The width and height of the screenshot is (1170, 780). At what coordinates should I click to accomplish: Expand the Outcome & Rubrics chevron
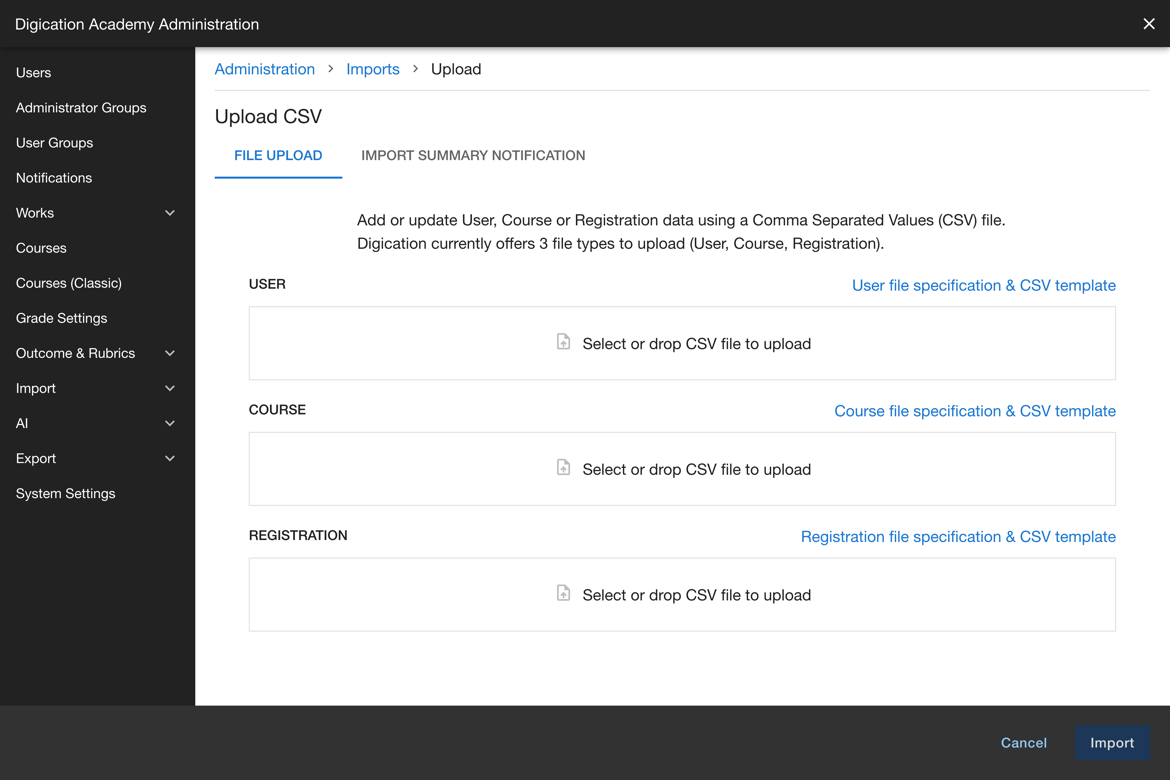tap(170, 353)
